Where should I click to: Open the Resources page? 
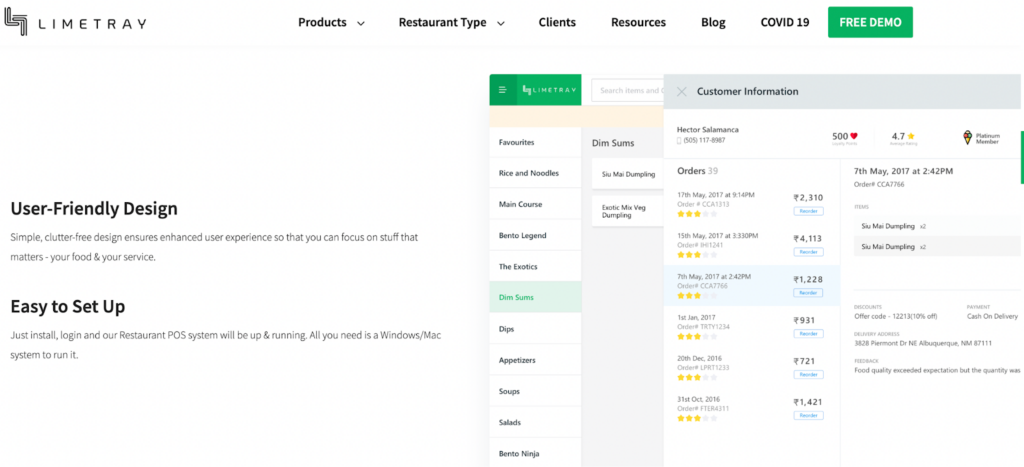coord(638,22)
